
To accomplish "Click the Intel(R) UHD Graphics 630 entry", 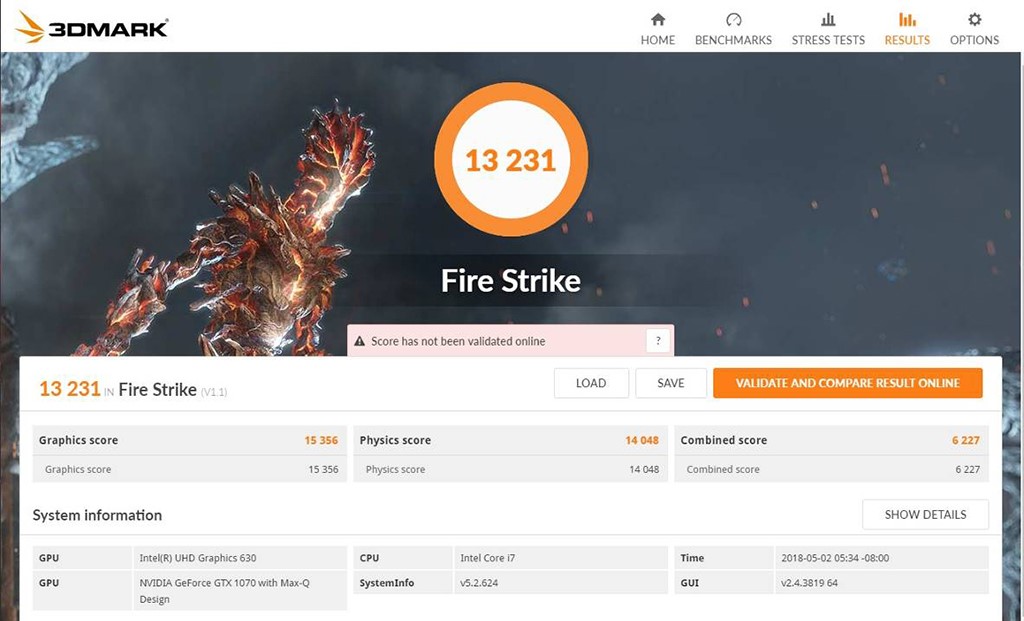I will click(198, 558).
